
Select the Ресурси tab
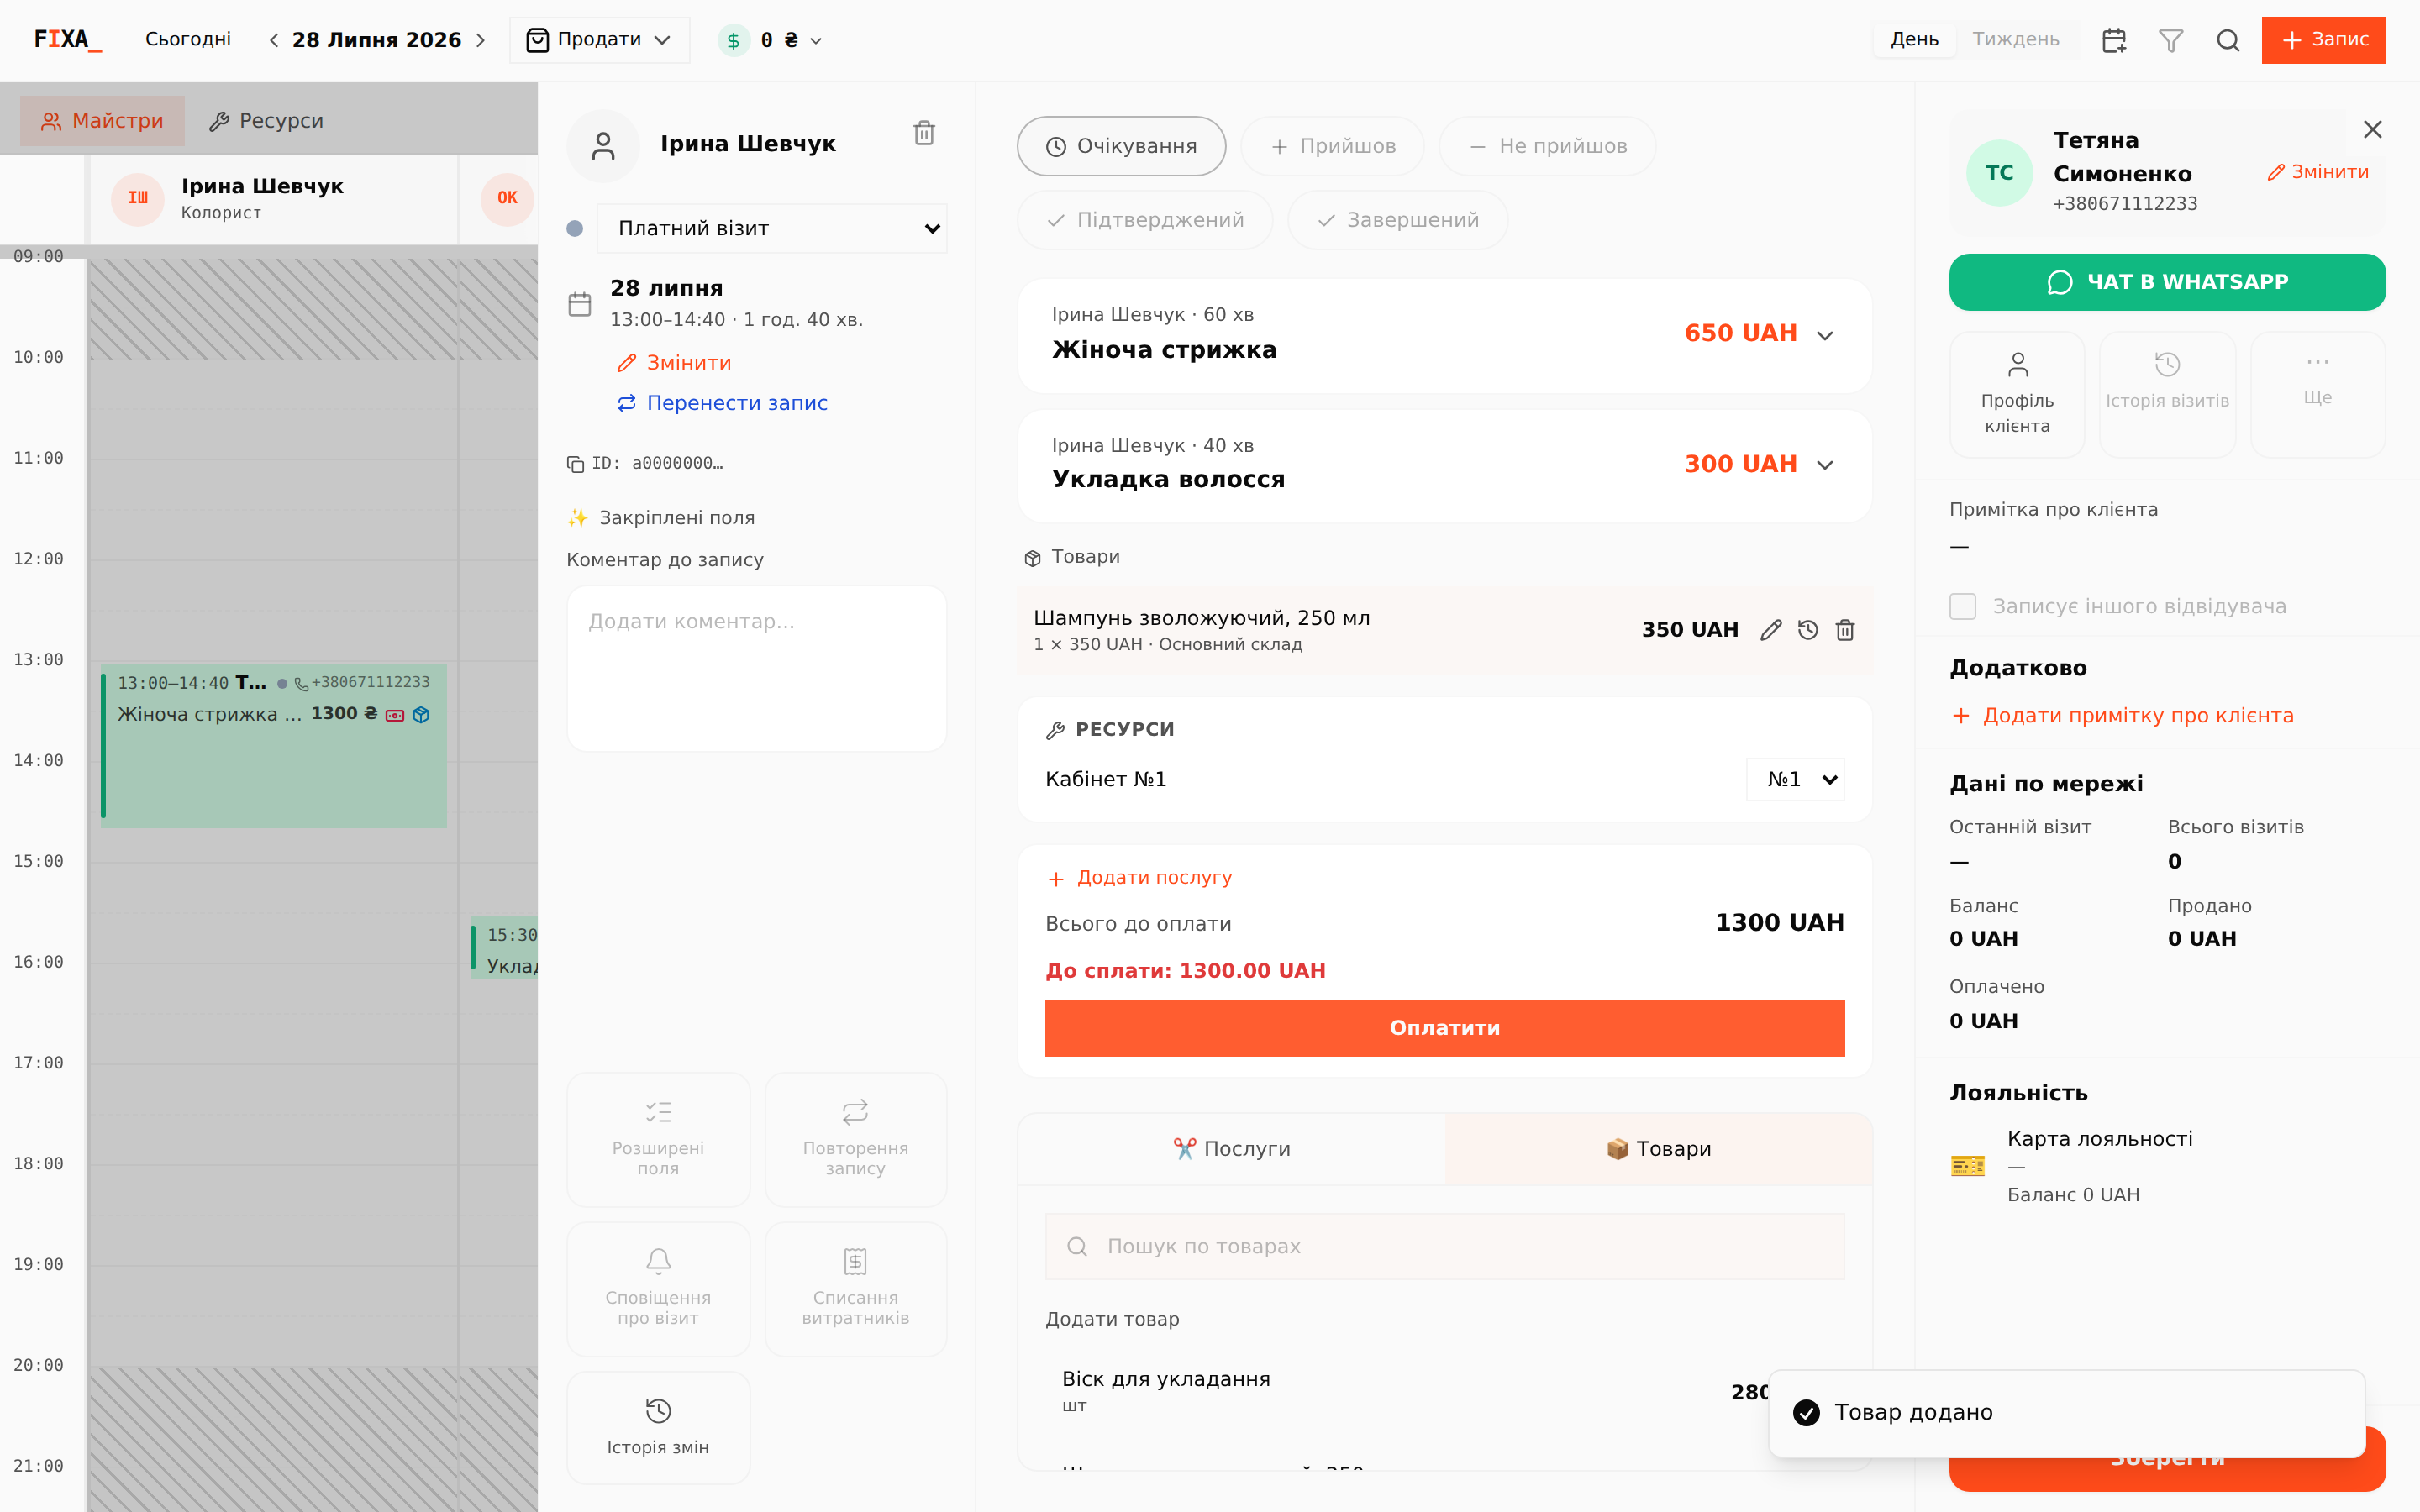click(266, 121)
